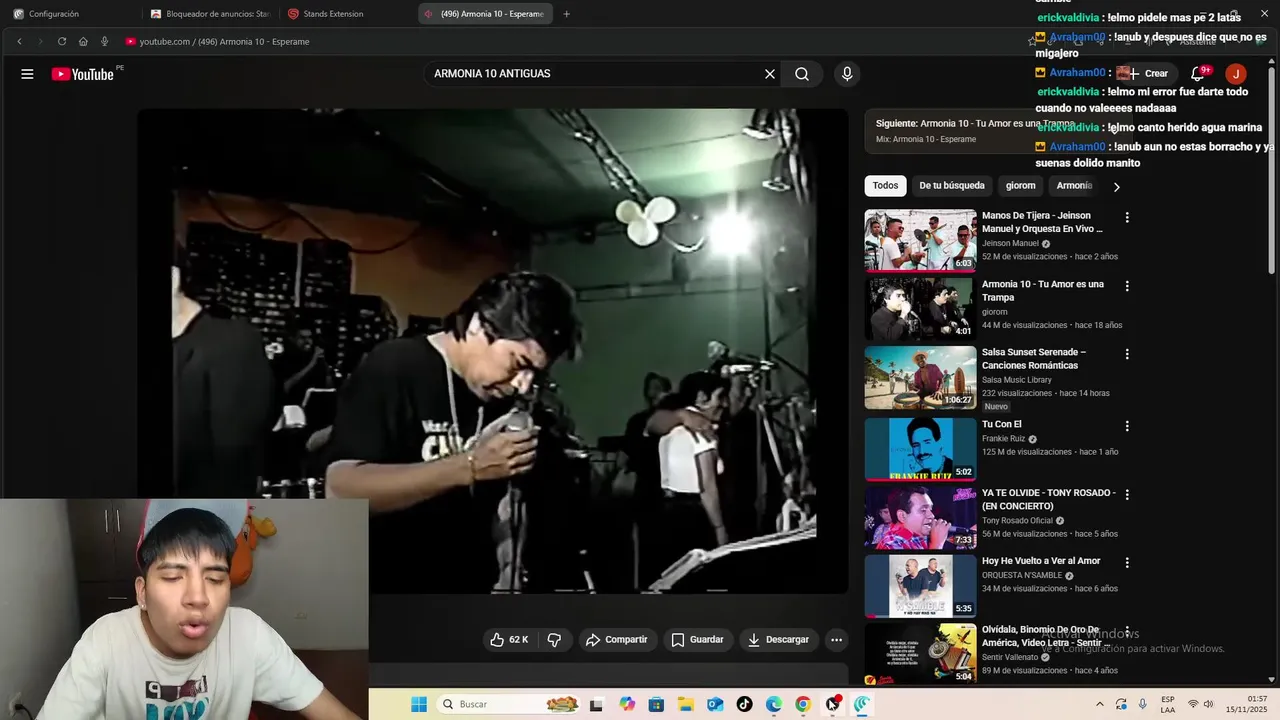Select the Armonia filter chip

pos(1074,186)
